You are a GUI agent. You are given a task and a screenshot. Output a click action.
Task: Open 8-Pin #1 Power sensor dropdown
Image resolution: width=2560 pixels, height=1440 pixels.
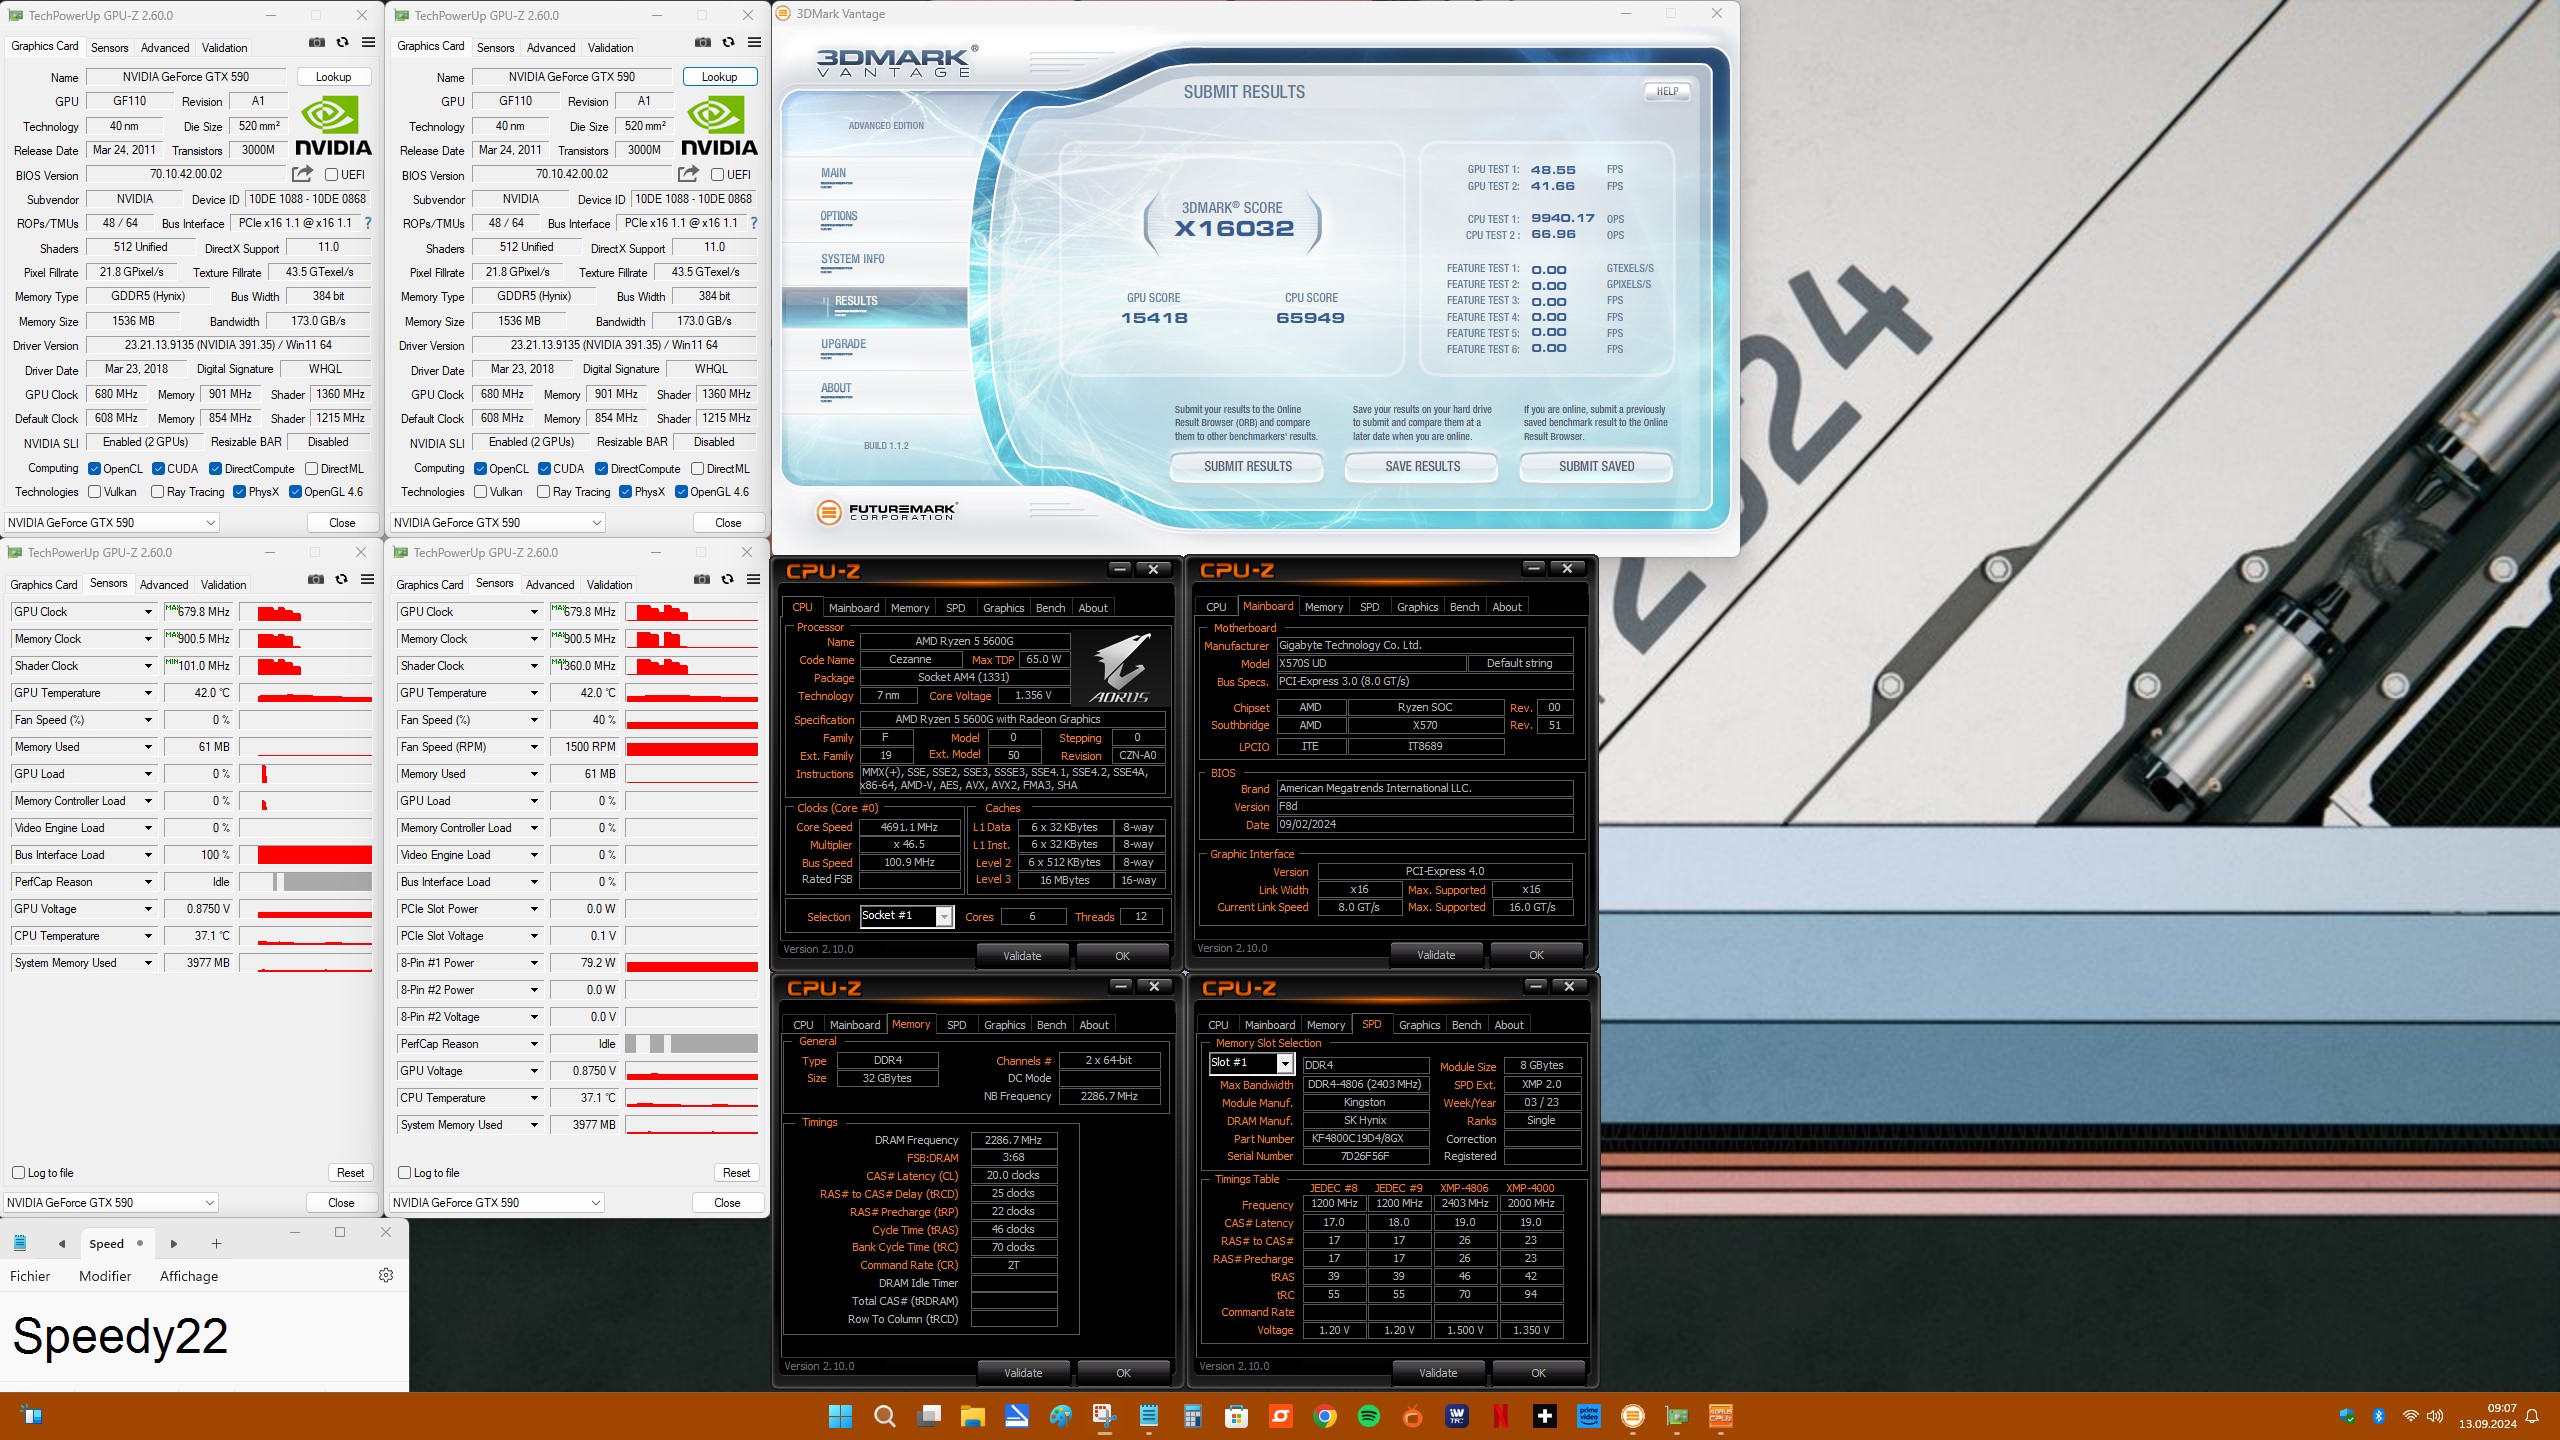[534, 963]
